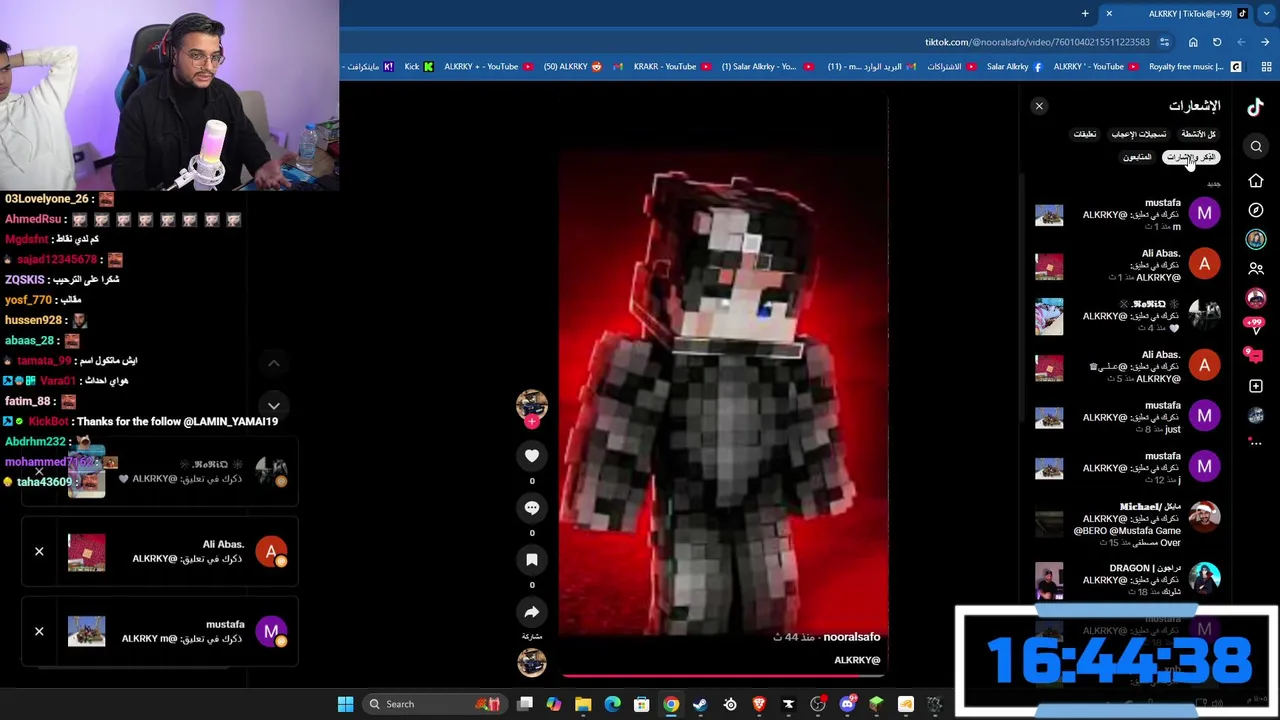
Task: Open the Windows Start menu
Action: [345, 704]
